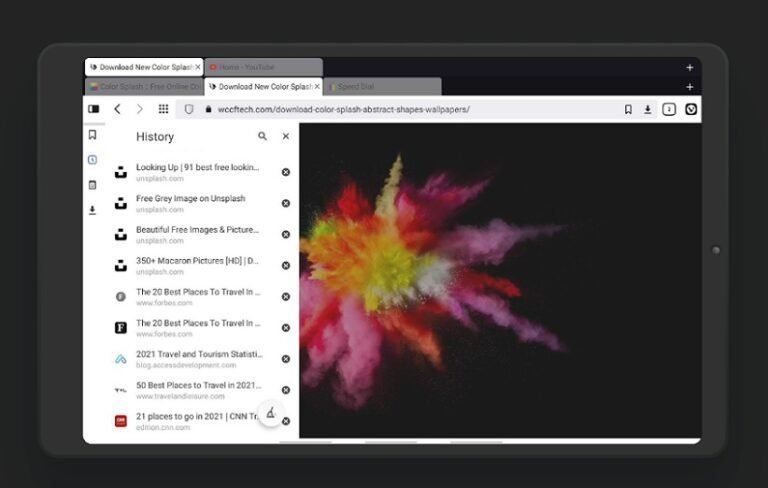Bookmark this page from address bar
Screen dimensions: 768x488
tap(628, 109)
